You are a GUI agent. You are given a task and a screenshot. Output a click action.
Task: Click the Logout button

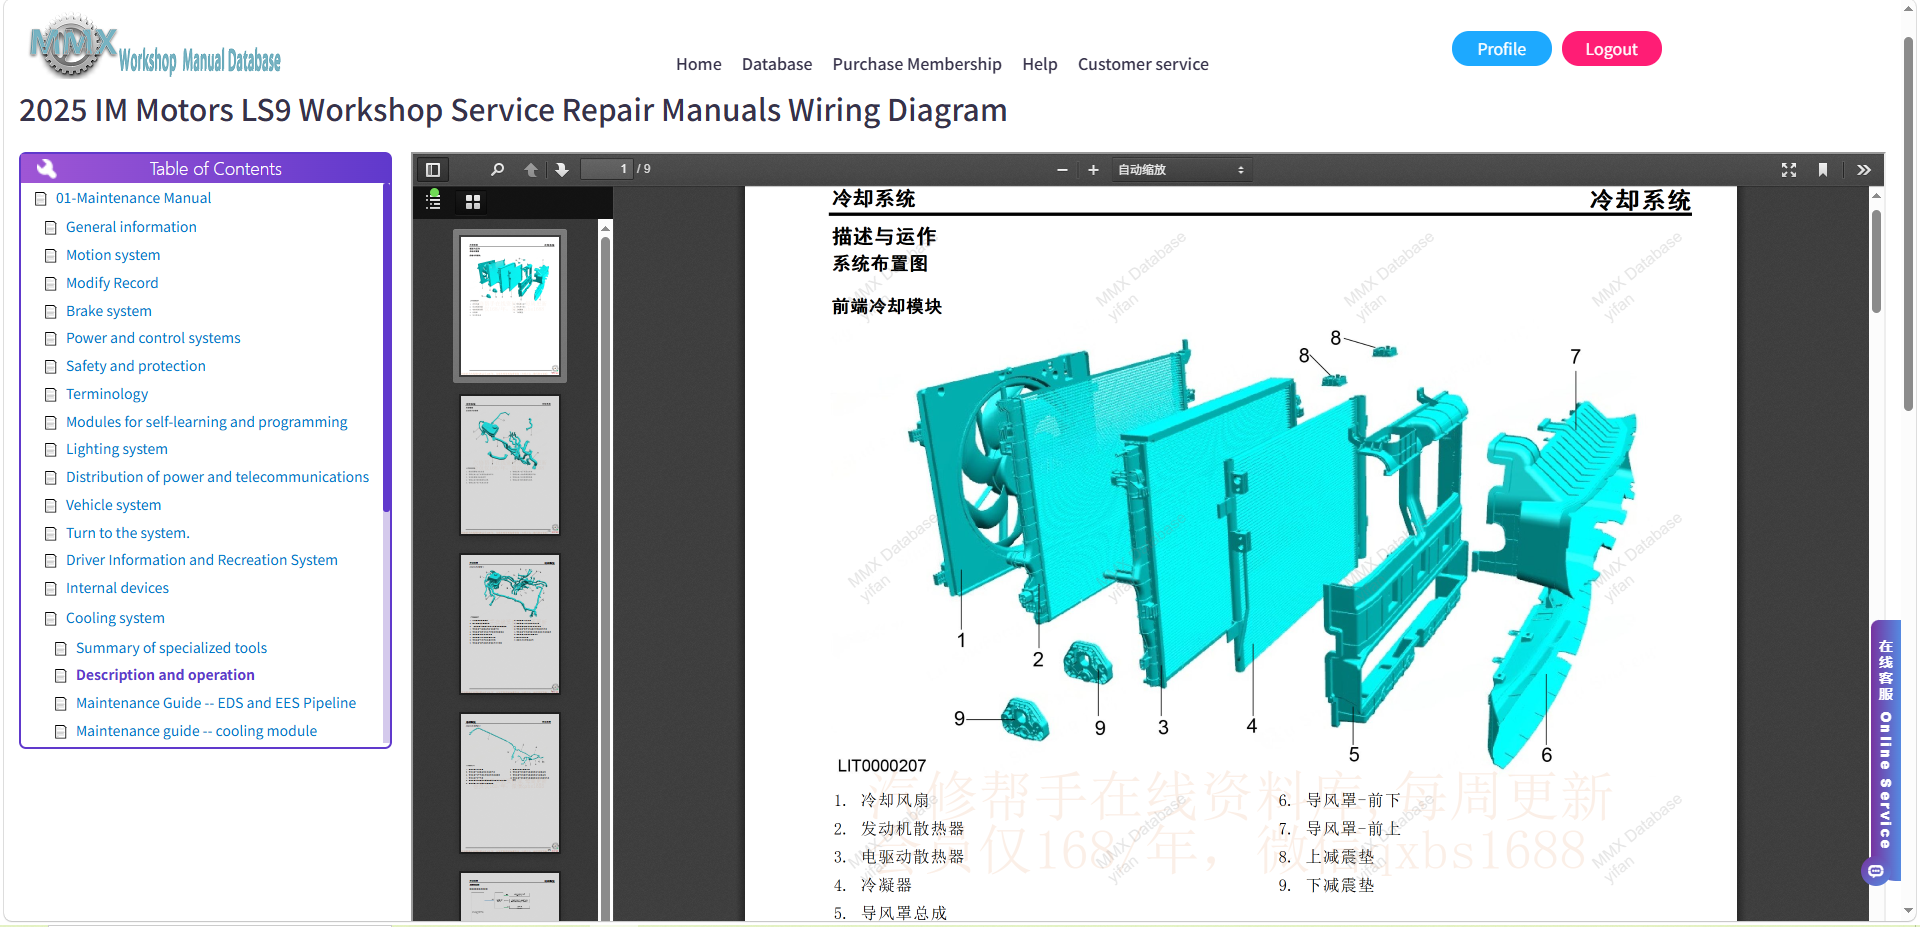[1611, 49]
